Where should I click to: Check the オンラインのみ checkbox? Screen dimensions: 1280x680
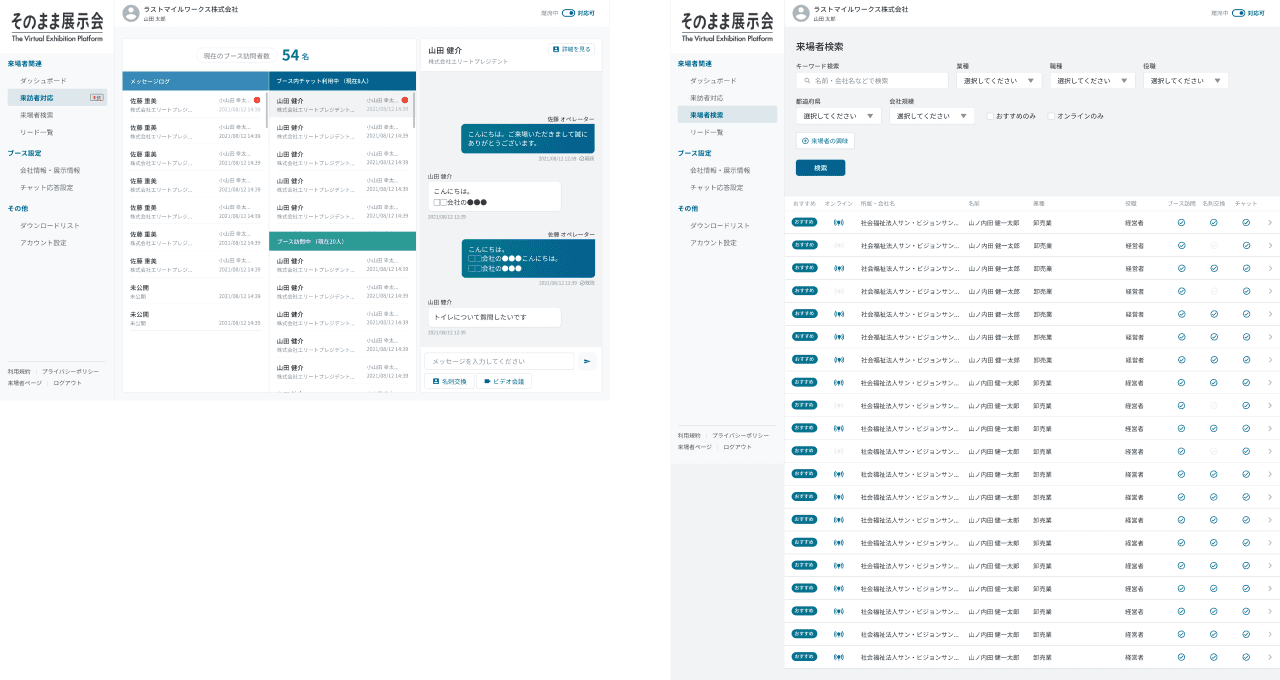1051,116
